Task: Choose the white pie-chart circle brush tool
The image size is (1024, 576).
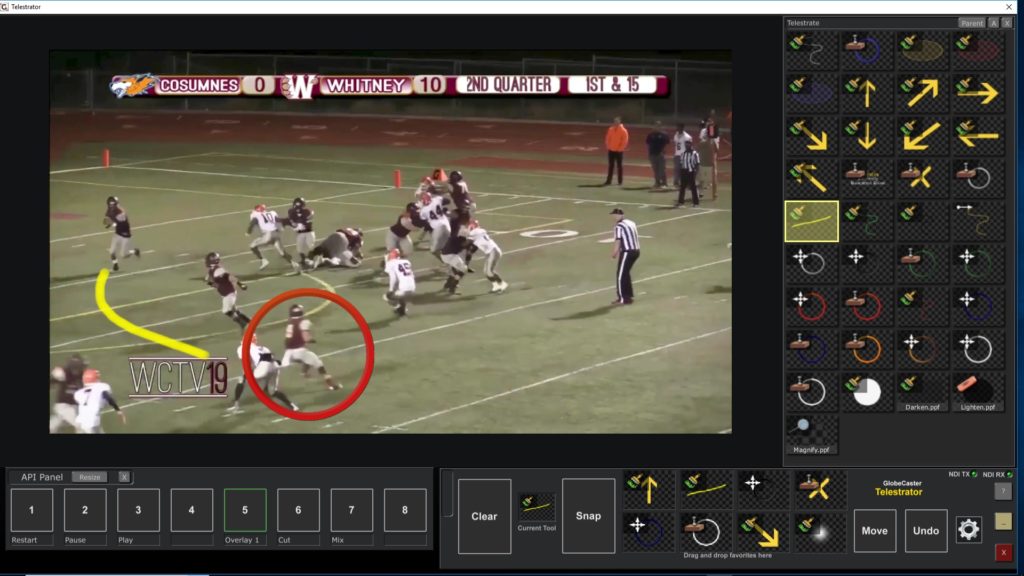Action: pos(866,390)
